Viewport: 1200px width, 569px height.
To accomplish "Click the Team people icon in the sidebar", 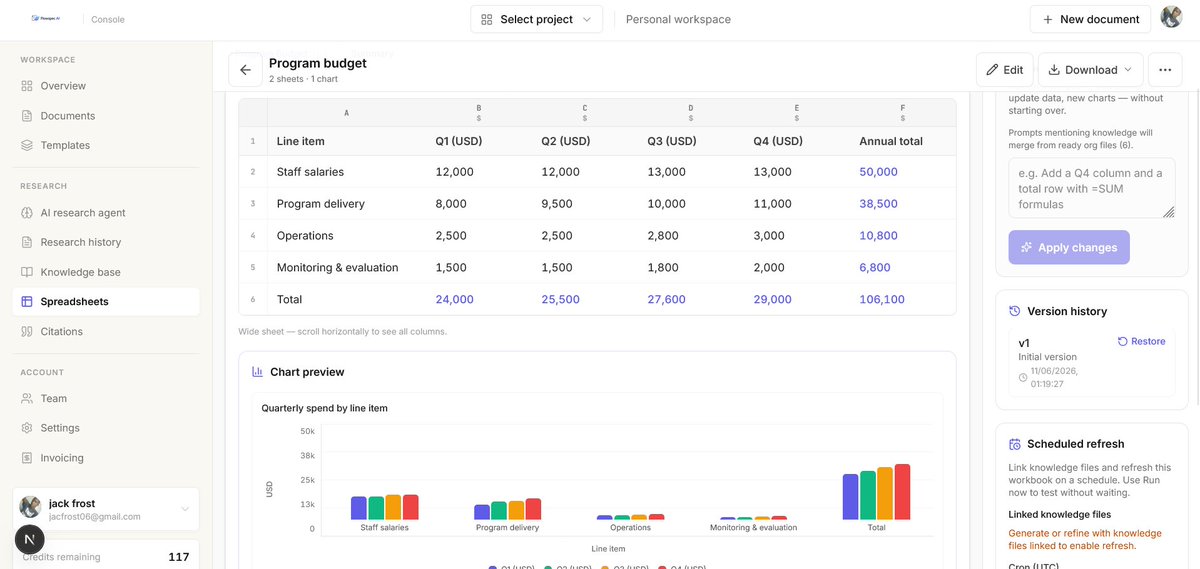I will 27,398.
